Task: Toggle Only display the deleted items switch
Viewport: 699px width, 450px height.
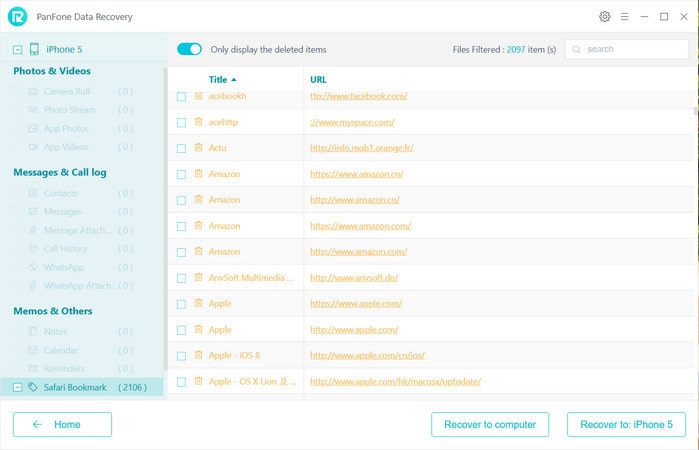Action: point(189,49)
